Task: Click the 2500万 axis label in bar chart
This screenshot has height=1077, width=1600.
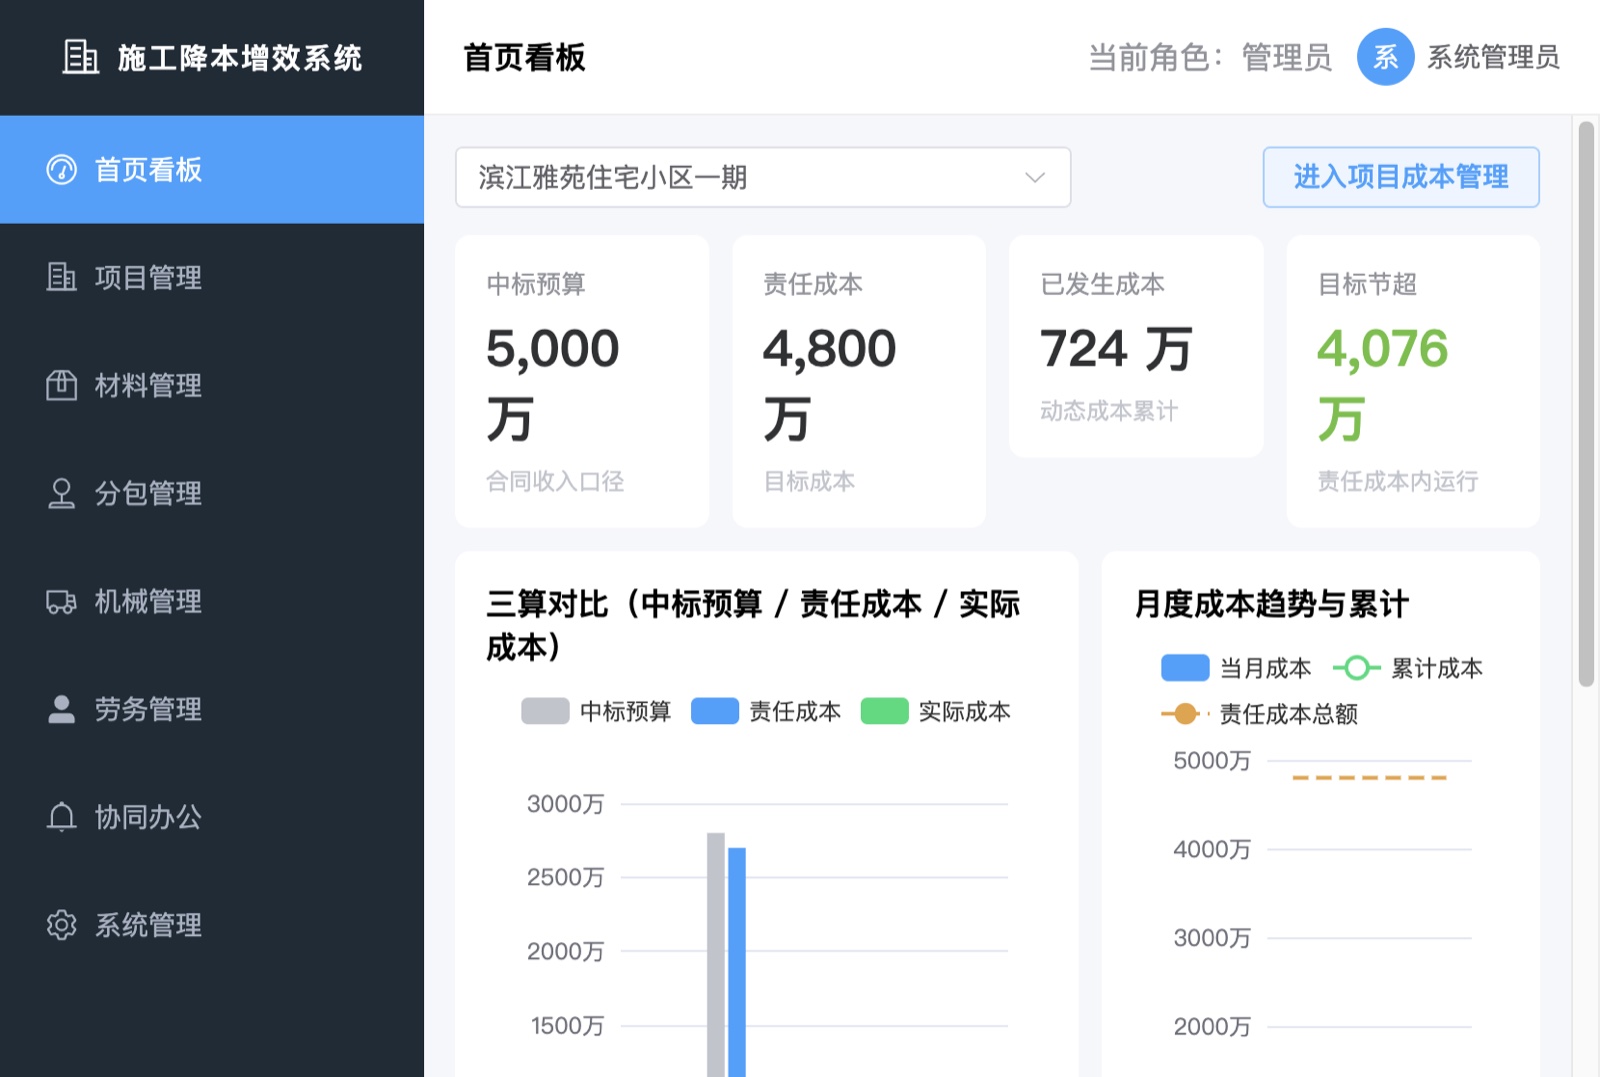Action: 566,877
